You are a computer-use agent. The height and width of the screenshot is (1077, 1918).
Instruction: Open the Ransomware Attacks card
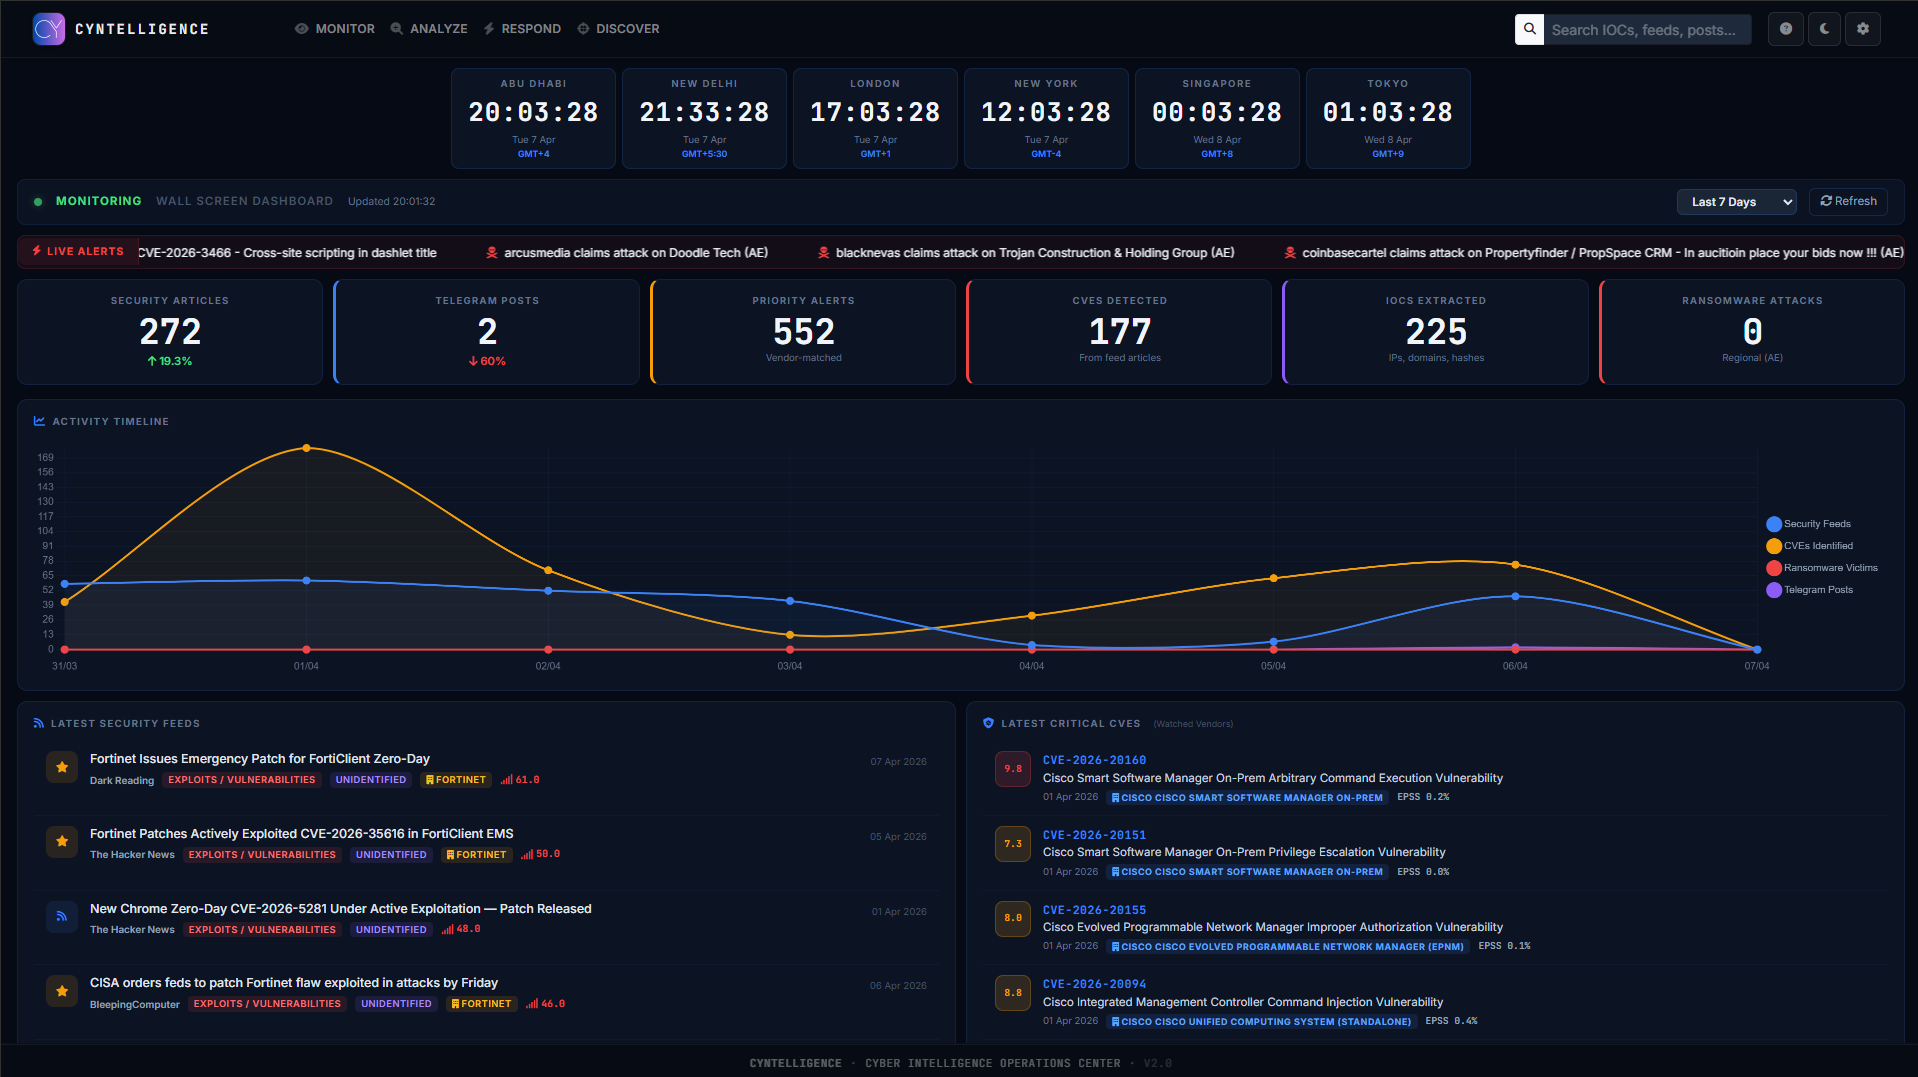click(1752, 332)
